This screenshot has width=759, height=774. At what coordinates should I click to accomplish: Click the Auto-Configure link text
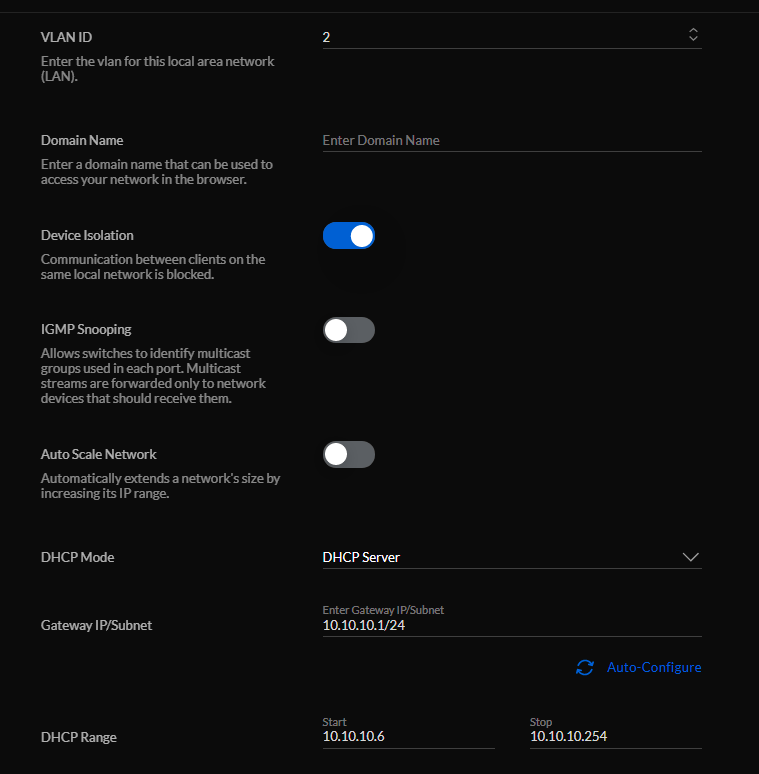coord(654,667)
